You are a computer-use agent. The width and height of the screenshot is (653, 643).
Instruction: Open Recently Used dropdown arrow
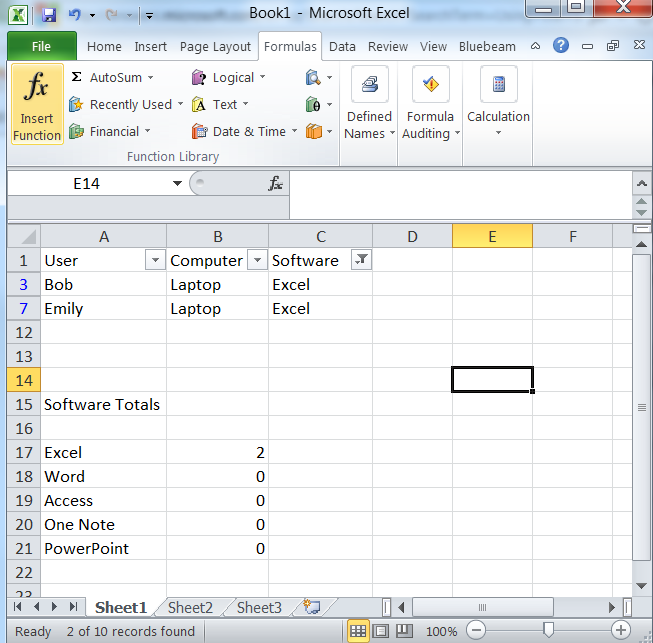coord(180,104)
